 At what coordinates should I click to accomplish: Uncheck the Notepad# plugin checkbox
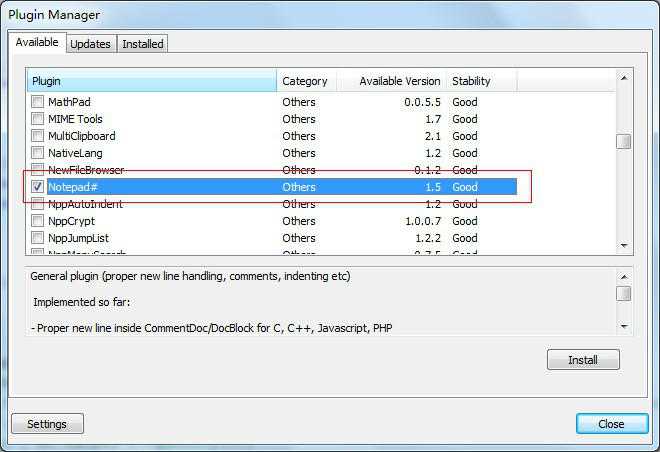pyautogui.click(x=37, y=186)
